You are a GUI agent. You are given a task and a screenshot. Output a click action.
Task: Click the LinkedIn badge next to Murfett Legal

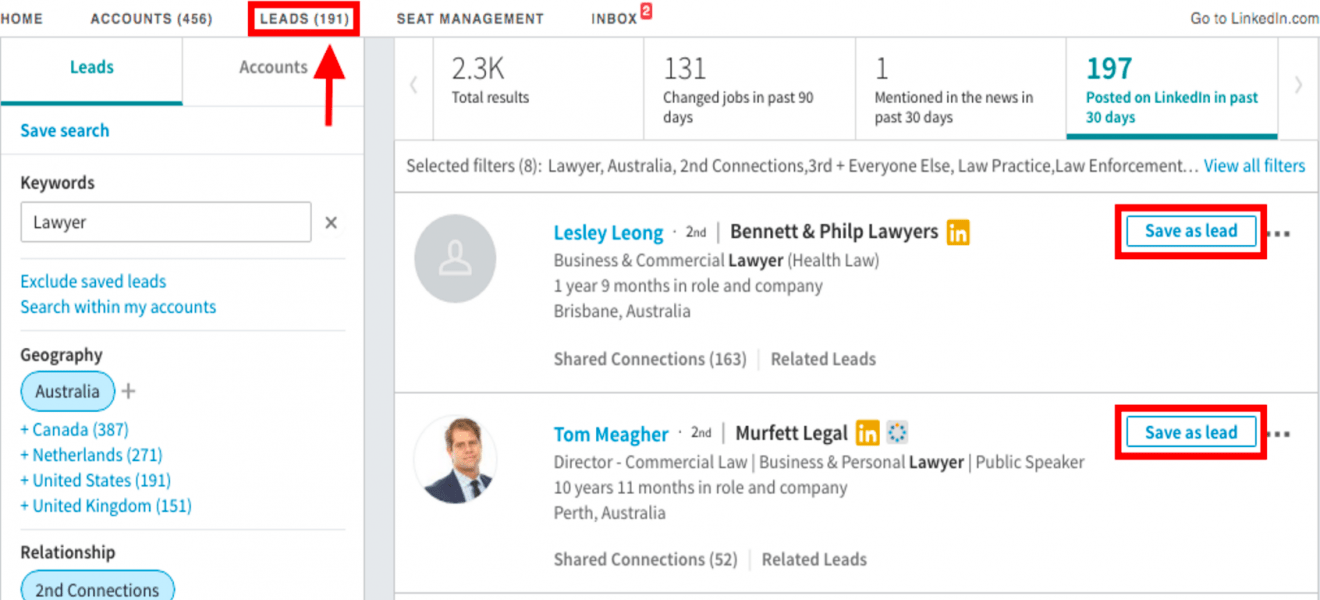coord(867,433)
